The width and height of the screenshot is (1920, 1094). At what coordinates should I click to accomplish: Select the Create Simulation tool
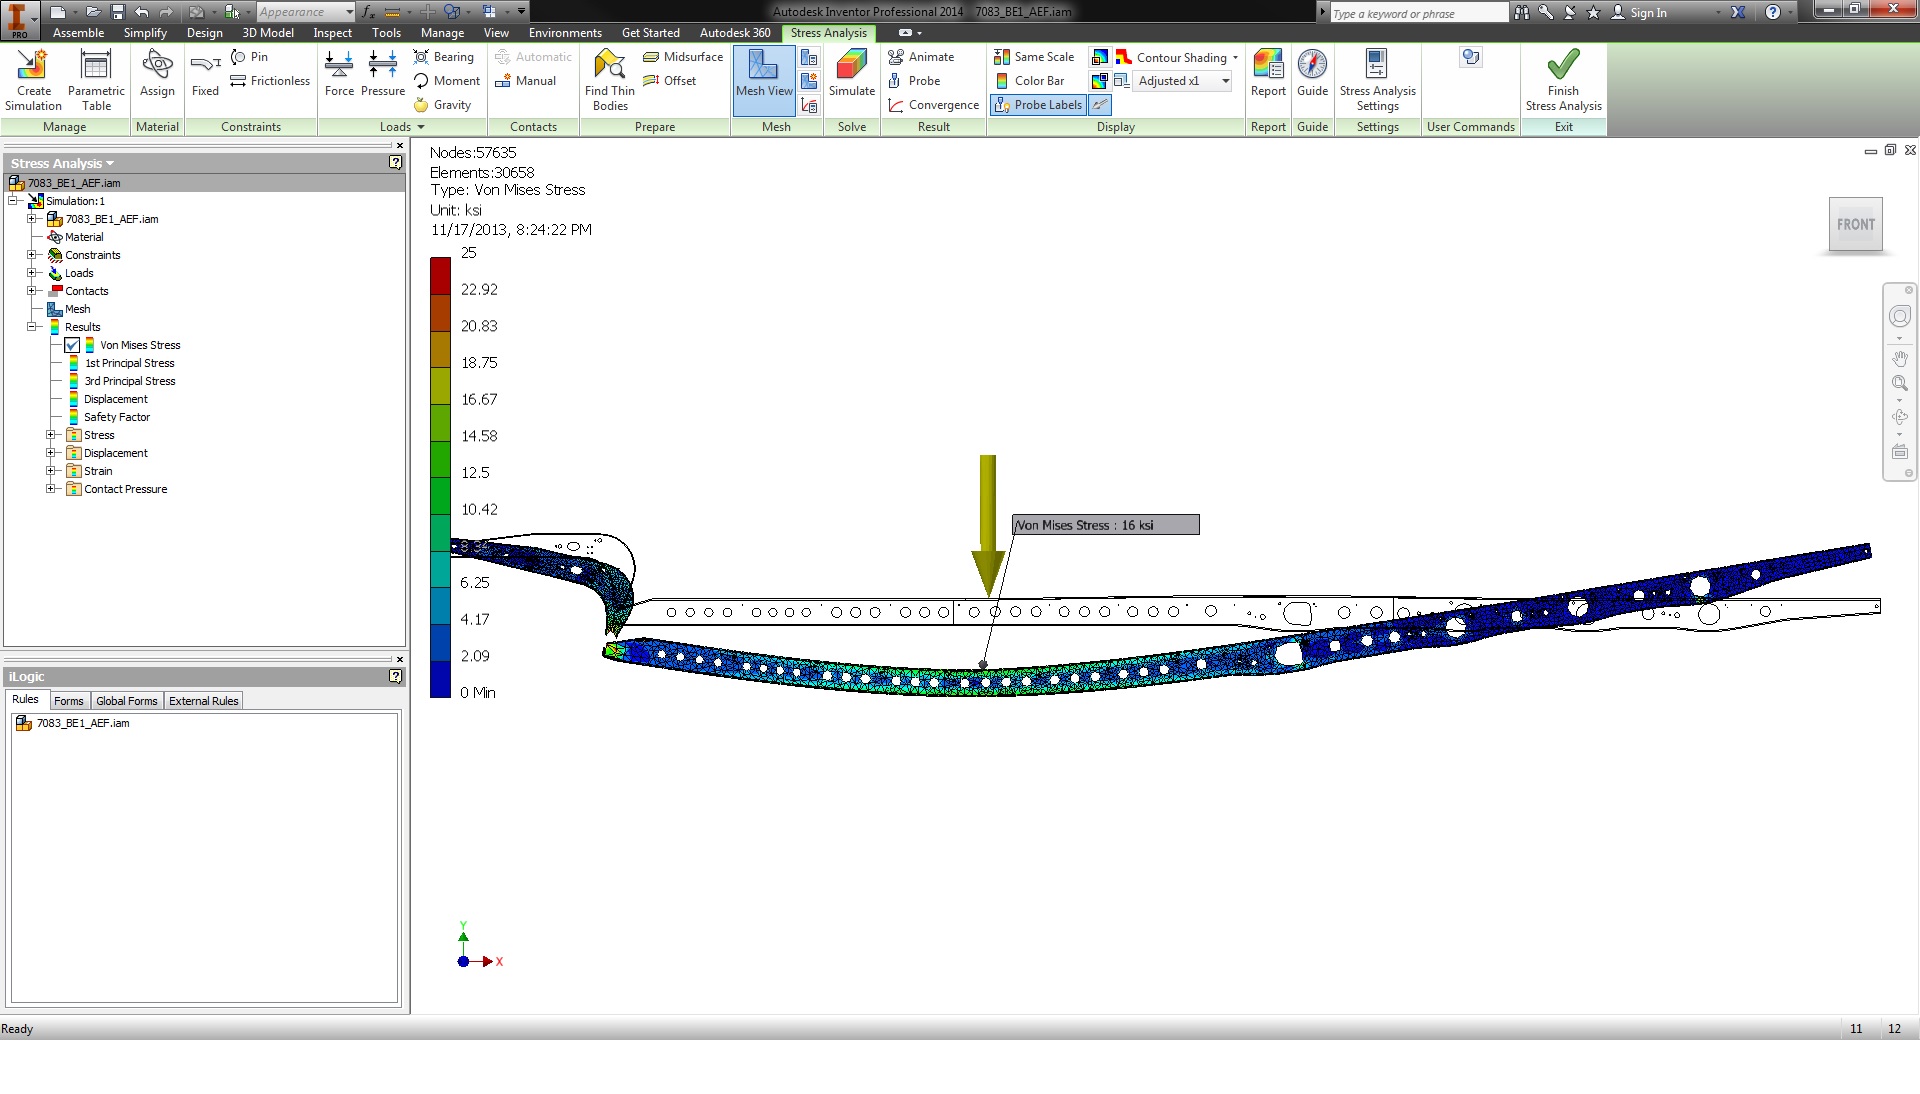point(33,80)
